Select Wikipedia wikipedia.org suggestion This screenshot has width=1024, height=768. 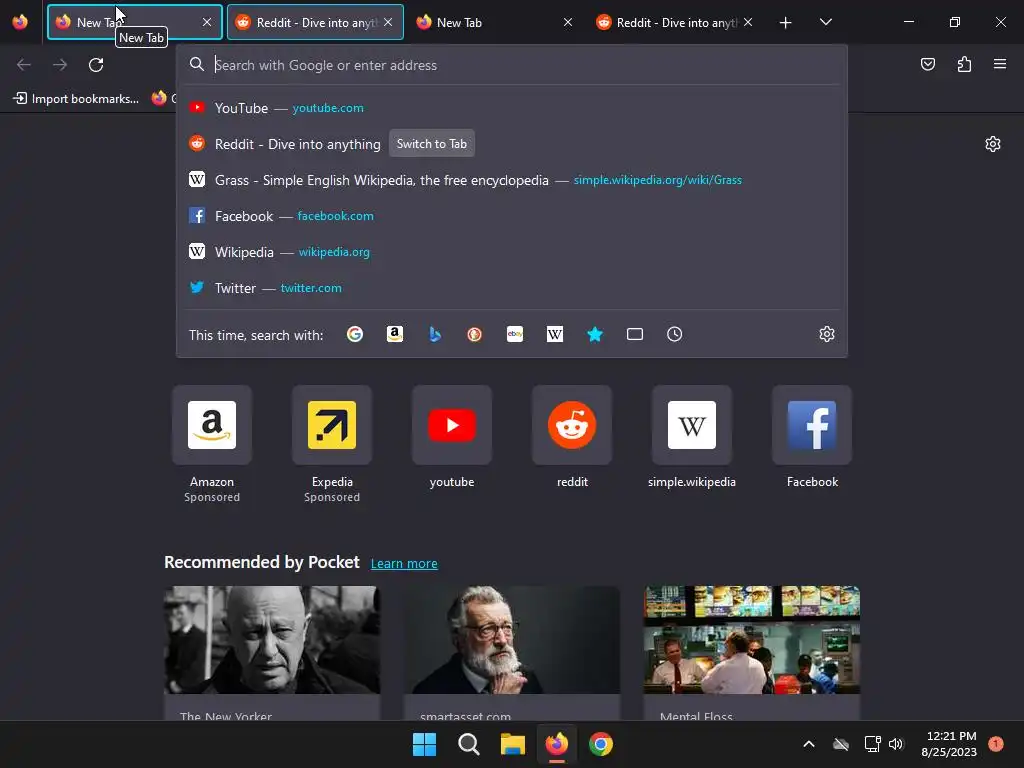pyautogui.click(x=512, y=251)
